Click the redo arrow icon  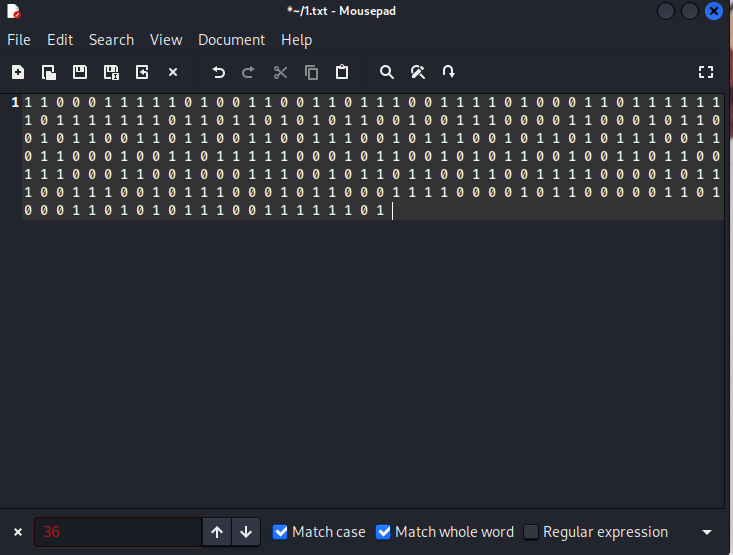(248, 72)
